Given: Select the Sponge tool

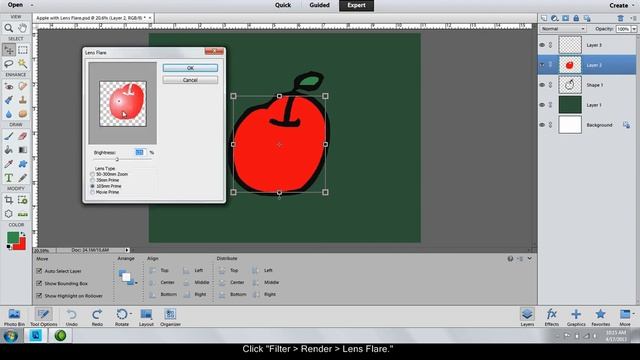Looking at the screenshot, I should pyautogui.click(x=23, y=114).
